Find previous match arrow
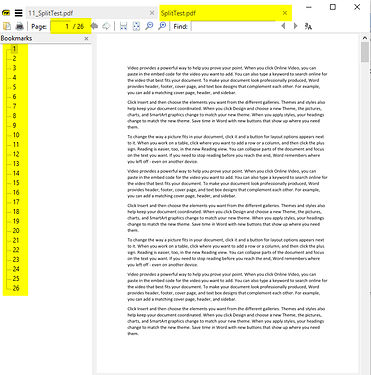The width and height of the screenshot is (371, 375). [x=283, y=26]
